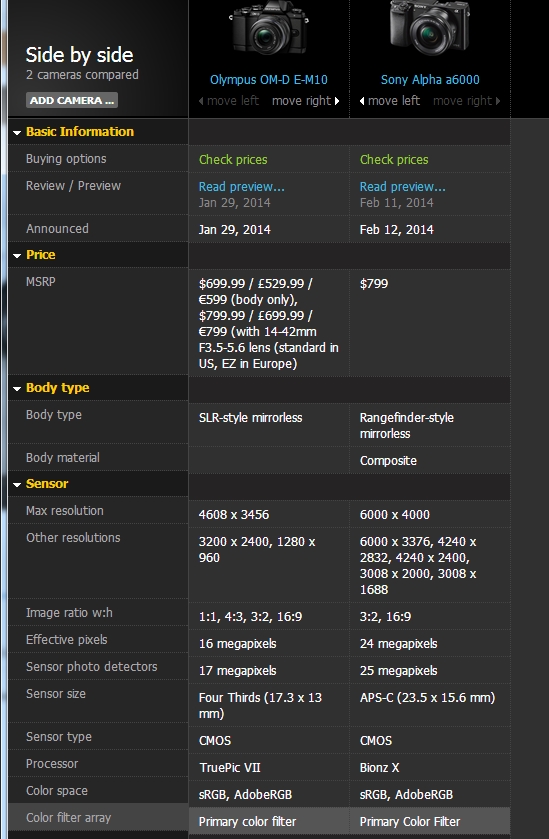Check prices for the Olympus

233,159
